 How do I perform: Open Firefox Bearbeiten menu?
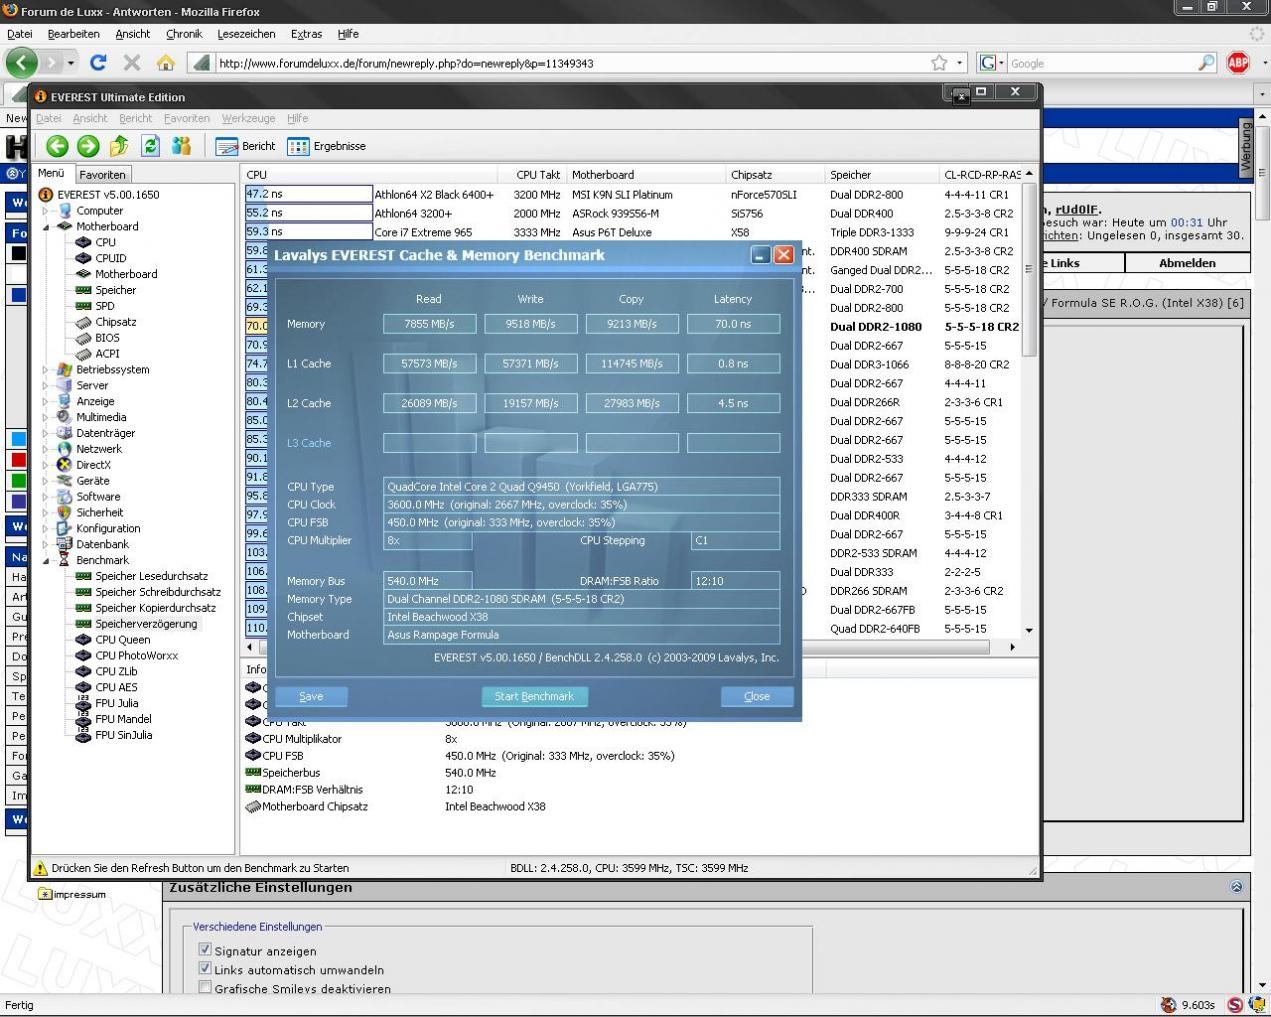point(73,34)
